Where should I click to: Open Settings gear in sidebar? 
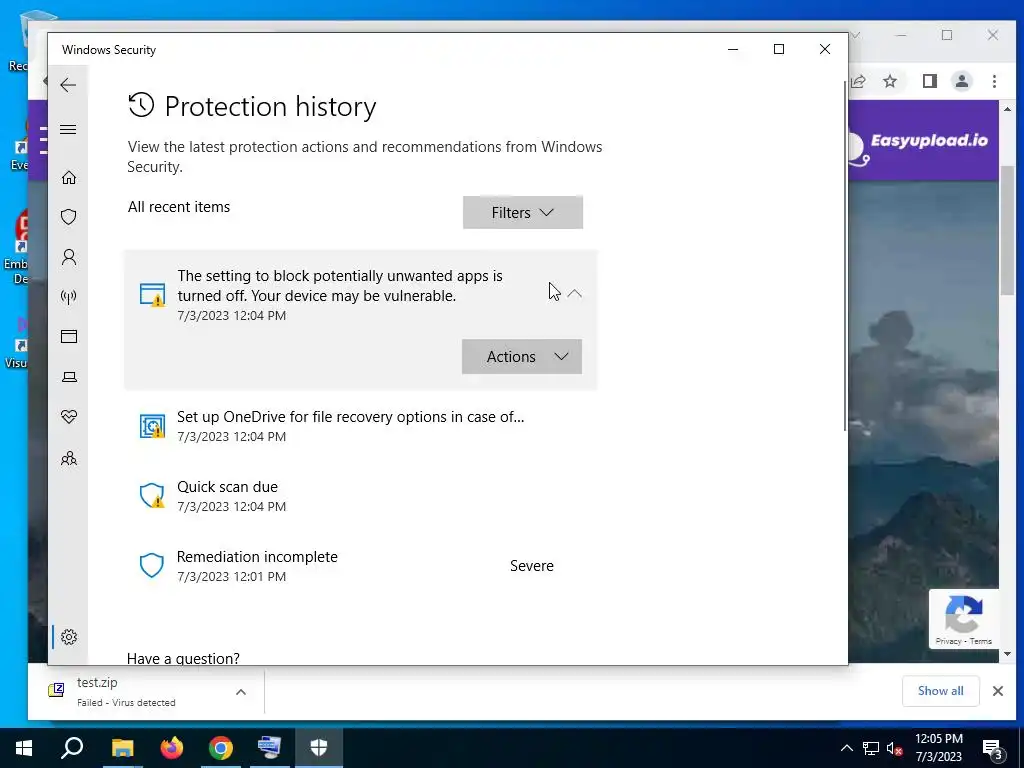click(x=69, y=637)
